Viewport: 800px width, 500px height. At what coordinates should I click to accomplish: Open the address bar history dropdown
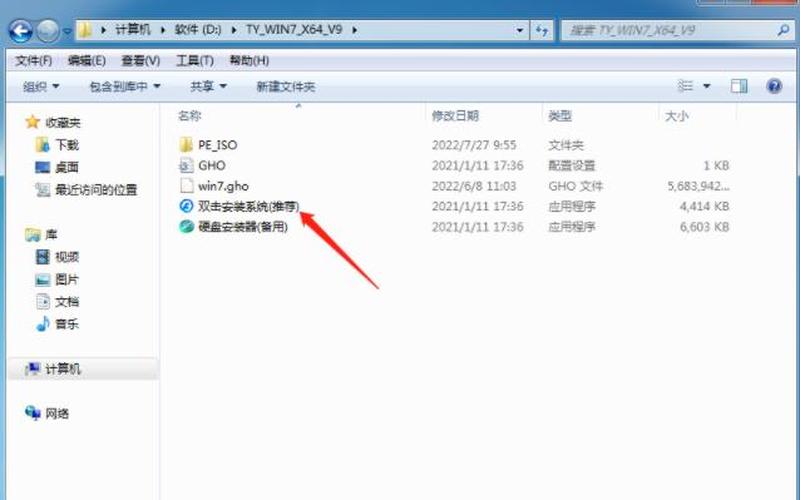pos(519,31)
